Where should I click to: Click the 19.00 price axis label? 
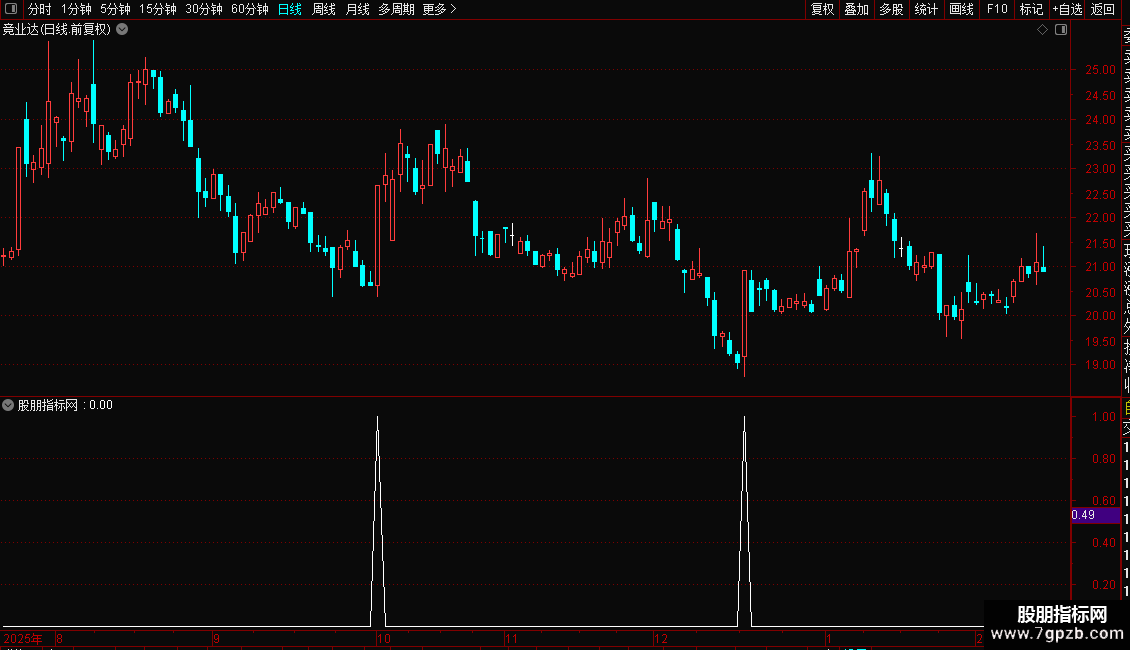point(1100,365)
